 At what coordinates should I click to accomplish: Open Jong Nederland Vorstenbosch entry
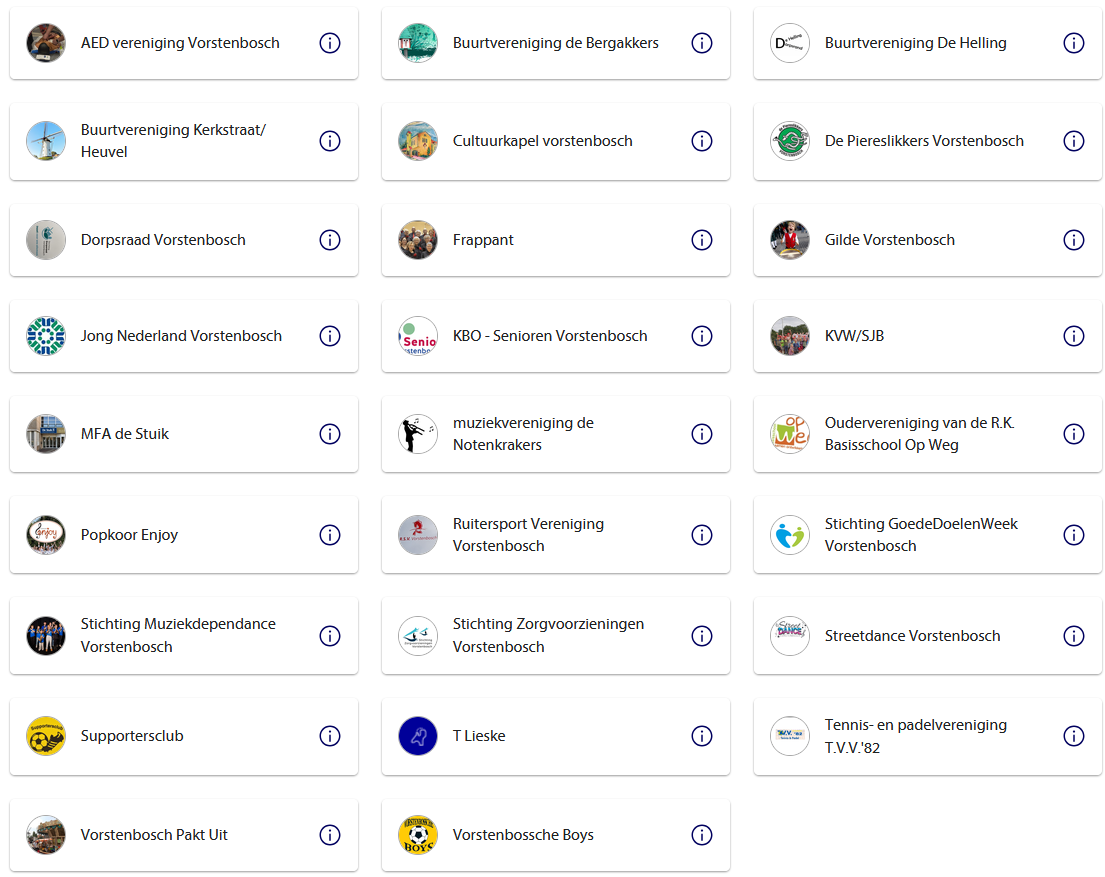pyautogui.click(x=184, y=336)
